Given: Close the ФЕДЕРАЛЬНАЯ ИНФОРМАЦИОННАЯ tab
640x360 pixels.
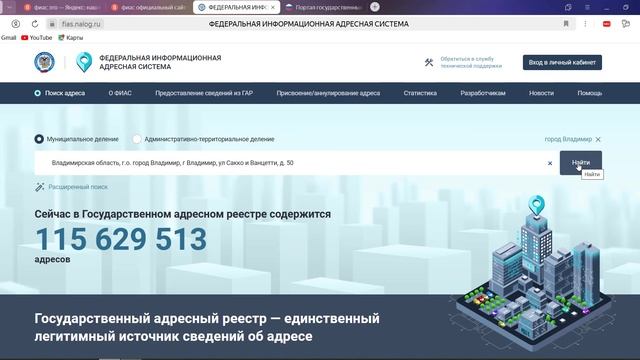Looking at the screenshot, I should pos(273,7).
